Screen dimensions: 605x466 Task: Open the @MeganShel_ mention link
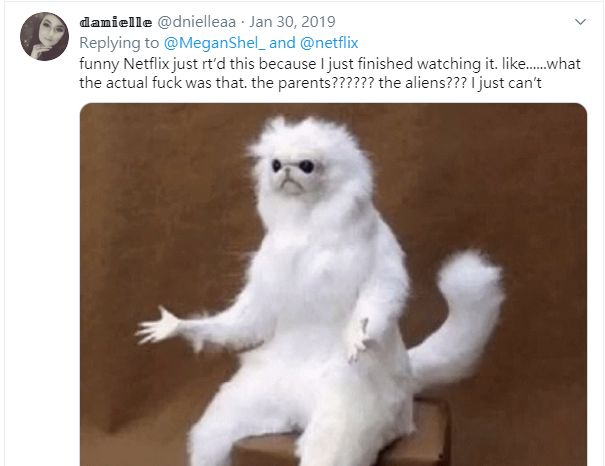(214, 42)
